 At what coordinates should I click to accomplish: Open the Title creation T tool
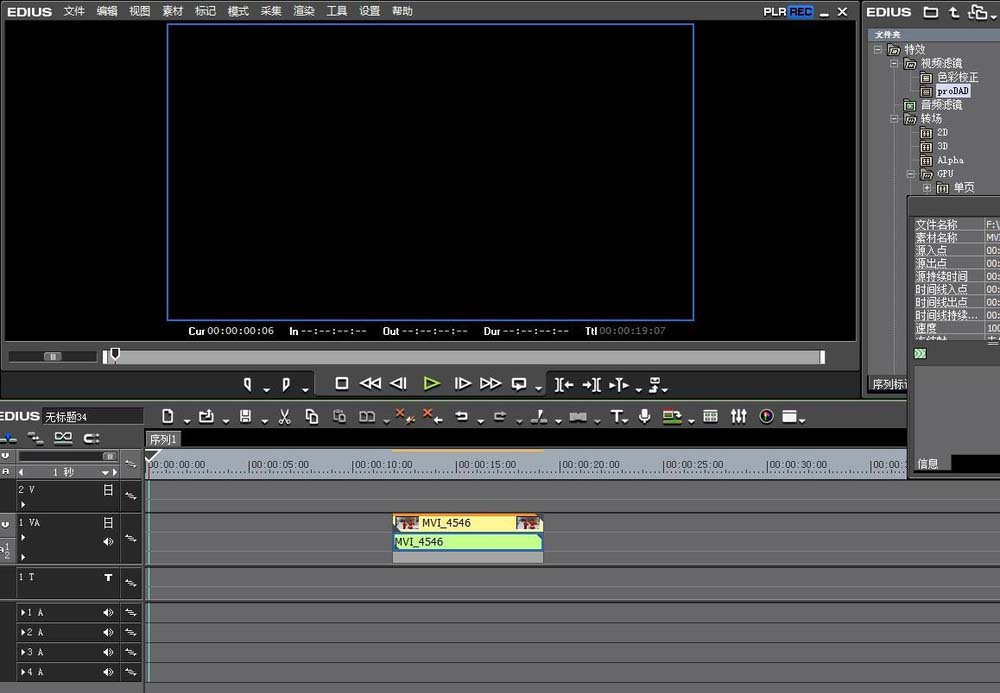[617, 416]
